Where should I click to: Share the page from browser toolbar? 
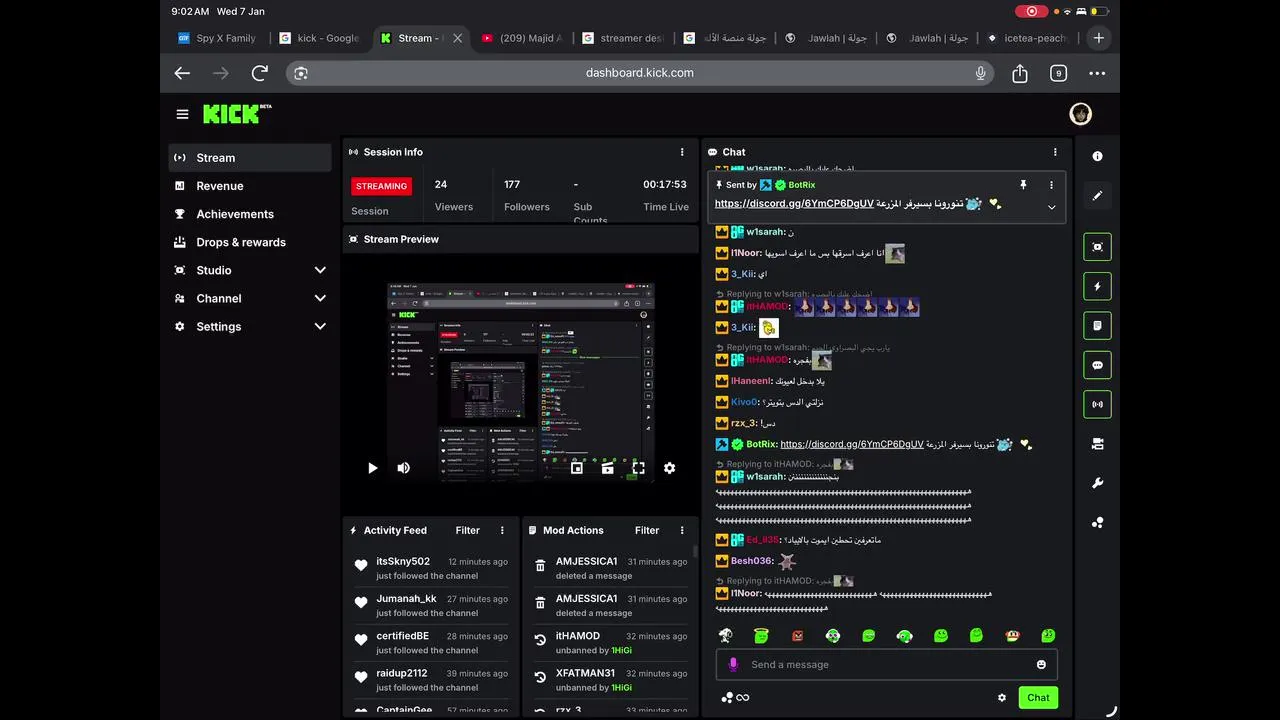pos(1020,73)
